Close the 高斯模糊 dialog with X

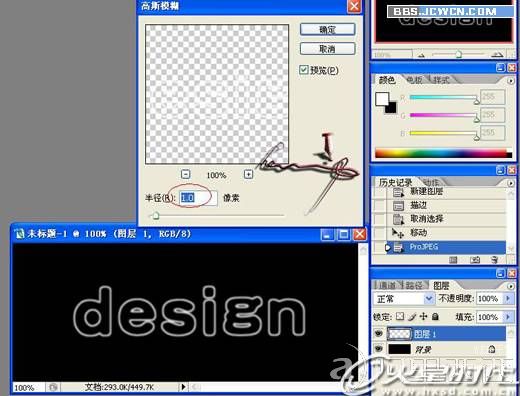354,6
